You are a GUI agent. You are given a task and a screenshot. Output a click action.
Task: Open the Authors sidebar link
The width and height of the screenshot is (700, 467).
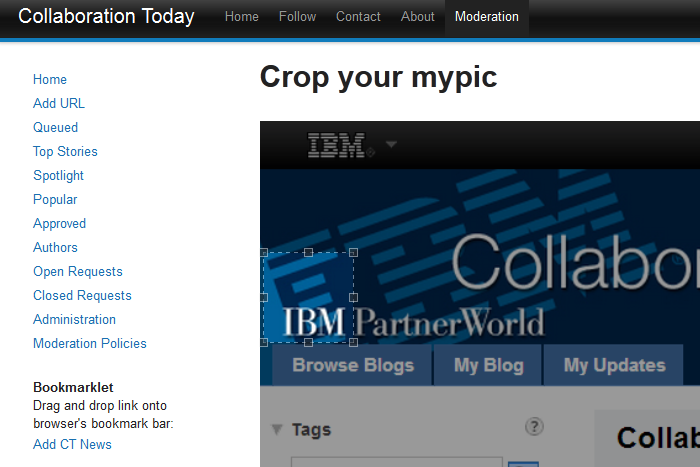(55, 247)
